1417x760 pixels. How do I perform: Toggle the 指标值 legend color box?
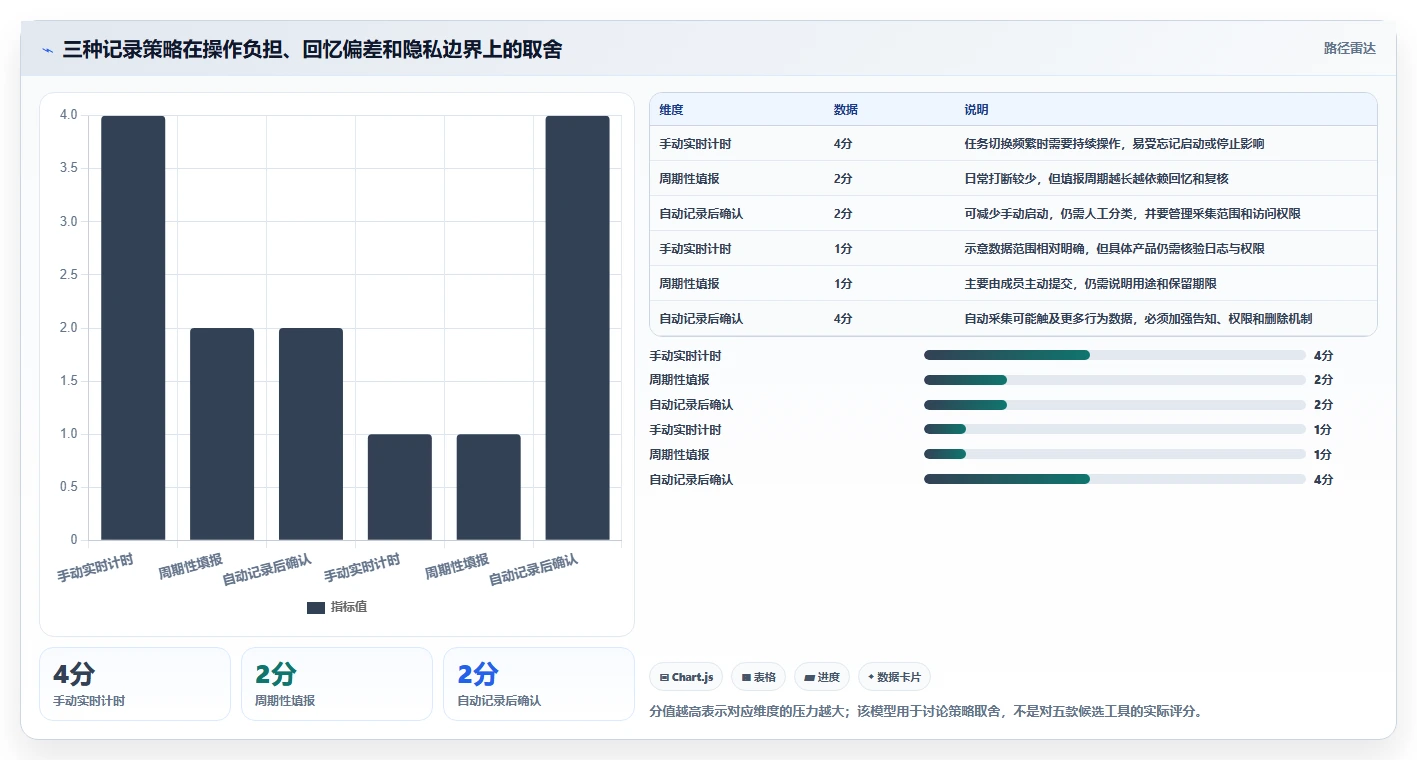pos(316,608)
